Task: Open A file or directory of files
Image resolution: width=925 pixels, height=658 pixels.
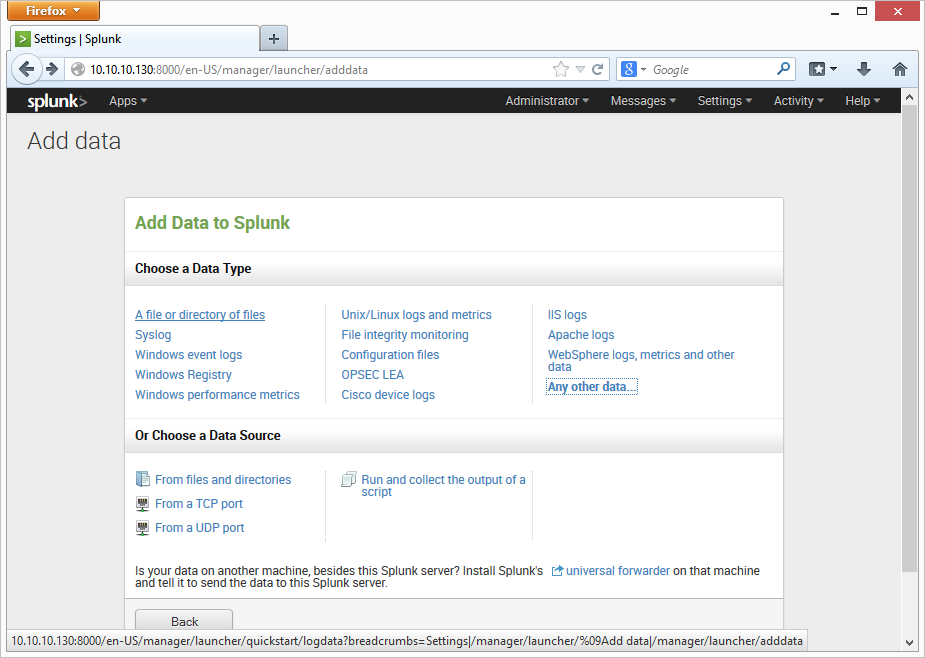Action: click(200, 315)
